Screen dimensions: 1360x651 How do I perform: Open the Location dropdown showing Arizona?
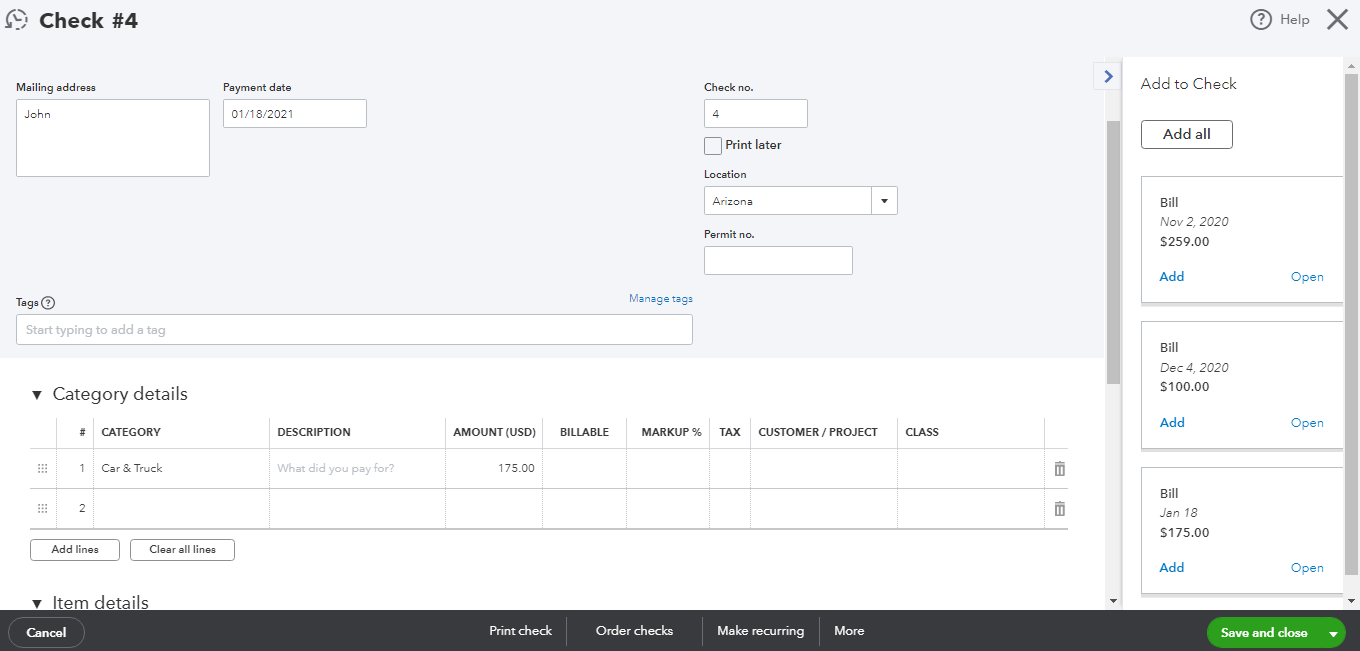pyautogui.click(x=884, y=201)
